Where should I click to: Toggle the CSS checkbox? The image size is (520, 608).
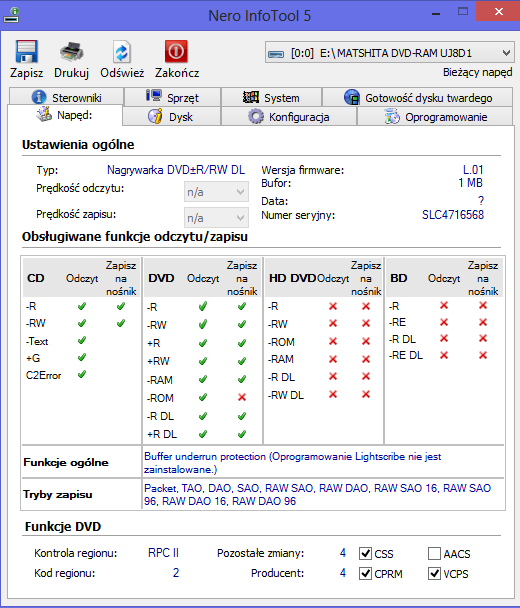[x=365, y=553]
